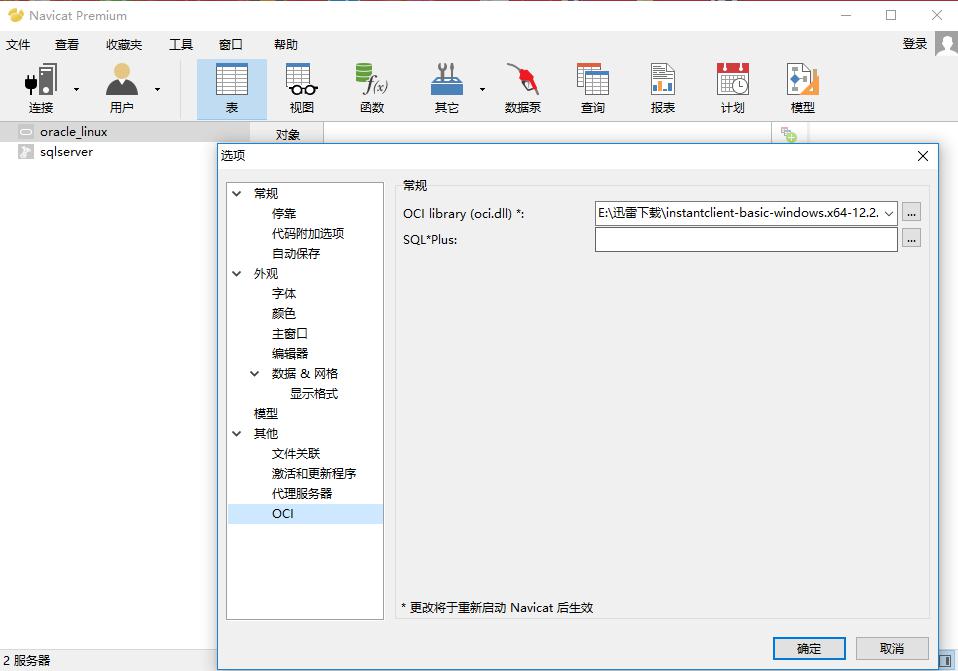Open the 模型 (Model) toolbar icon

click(x=803, y=89)
